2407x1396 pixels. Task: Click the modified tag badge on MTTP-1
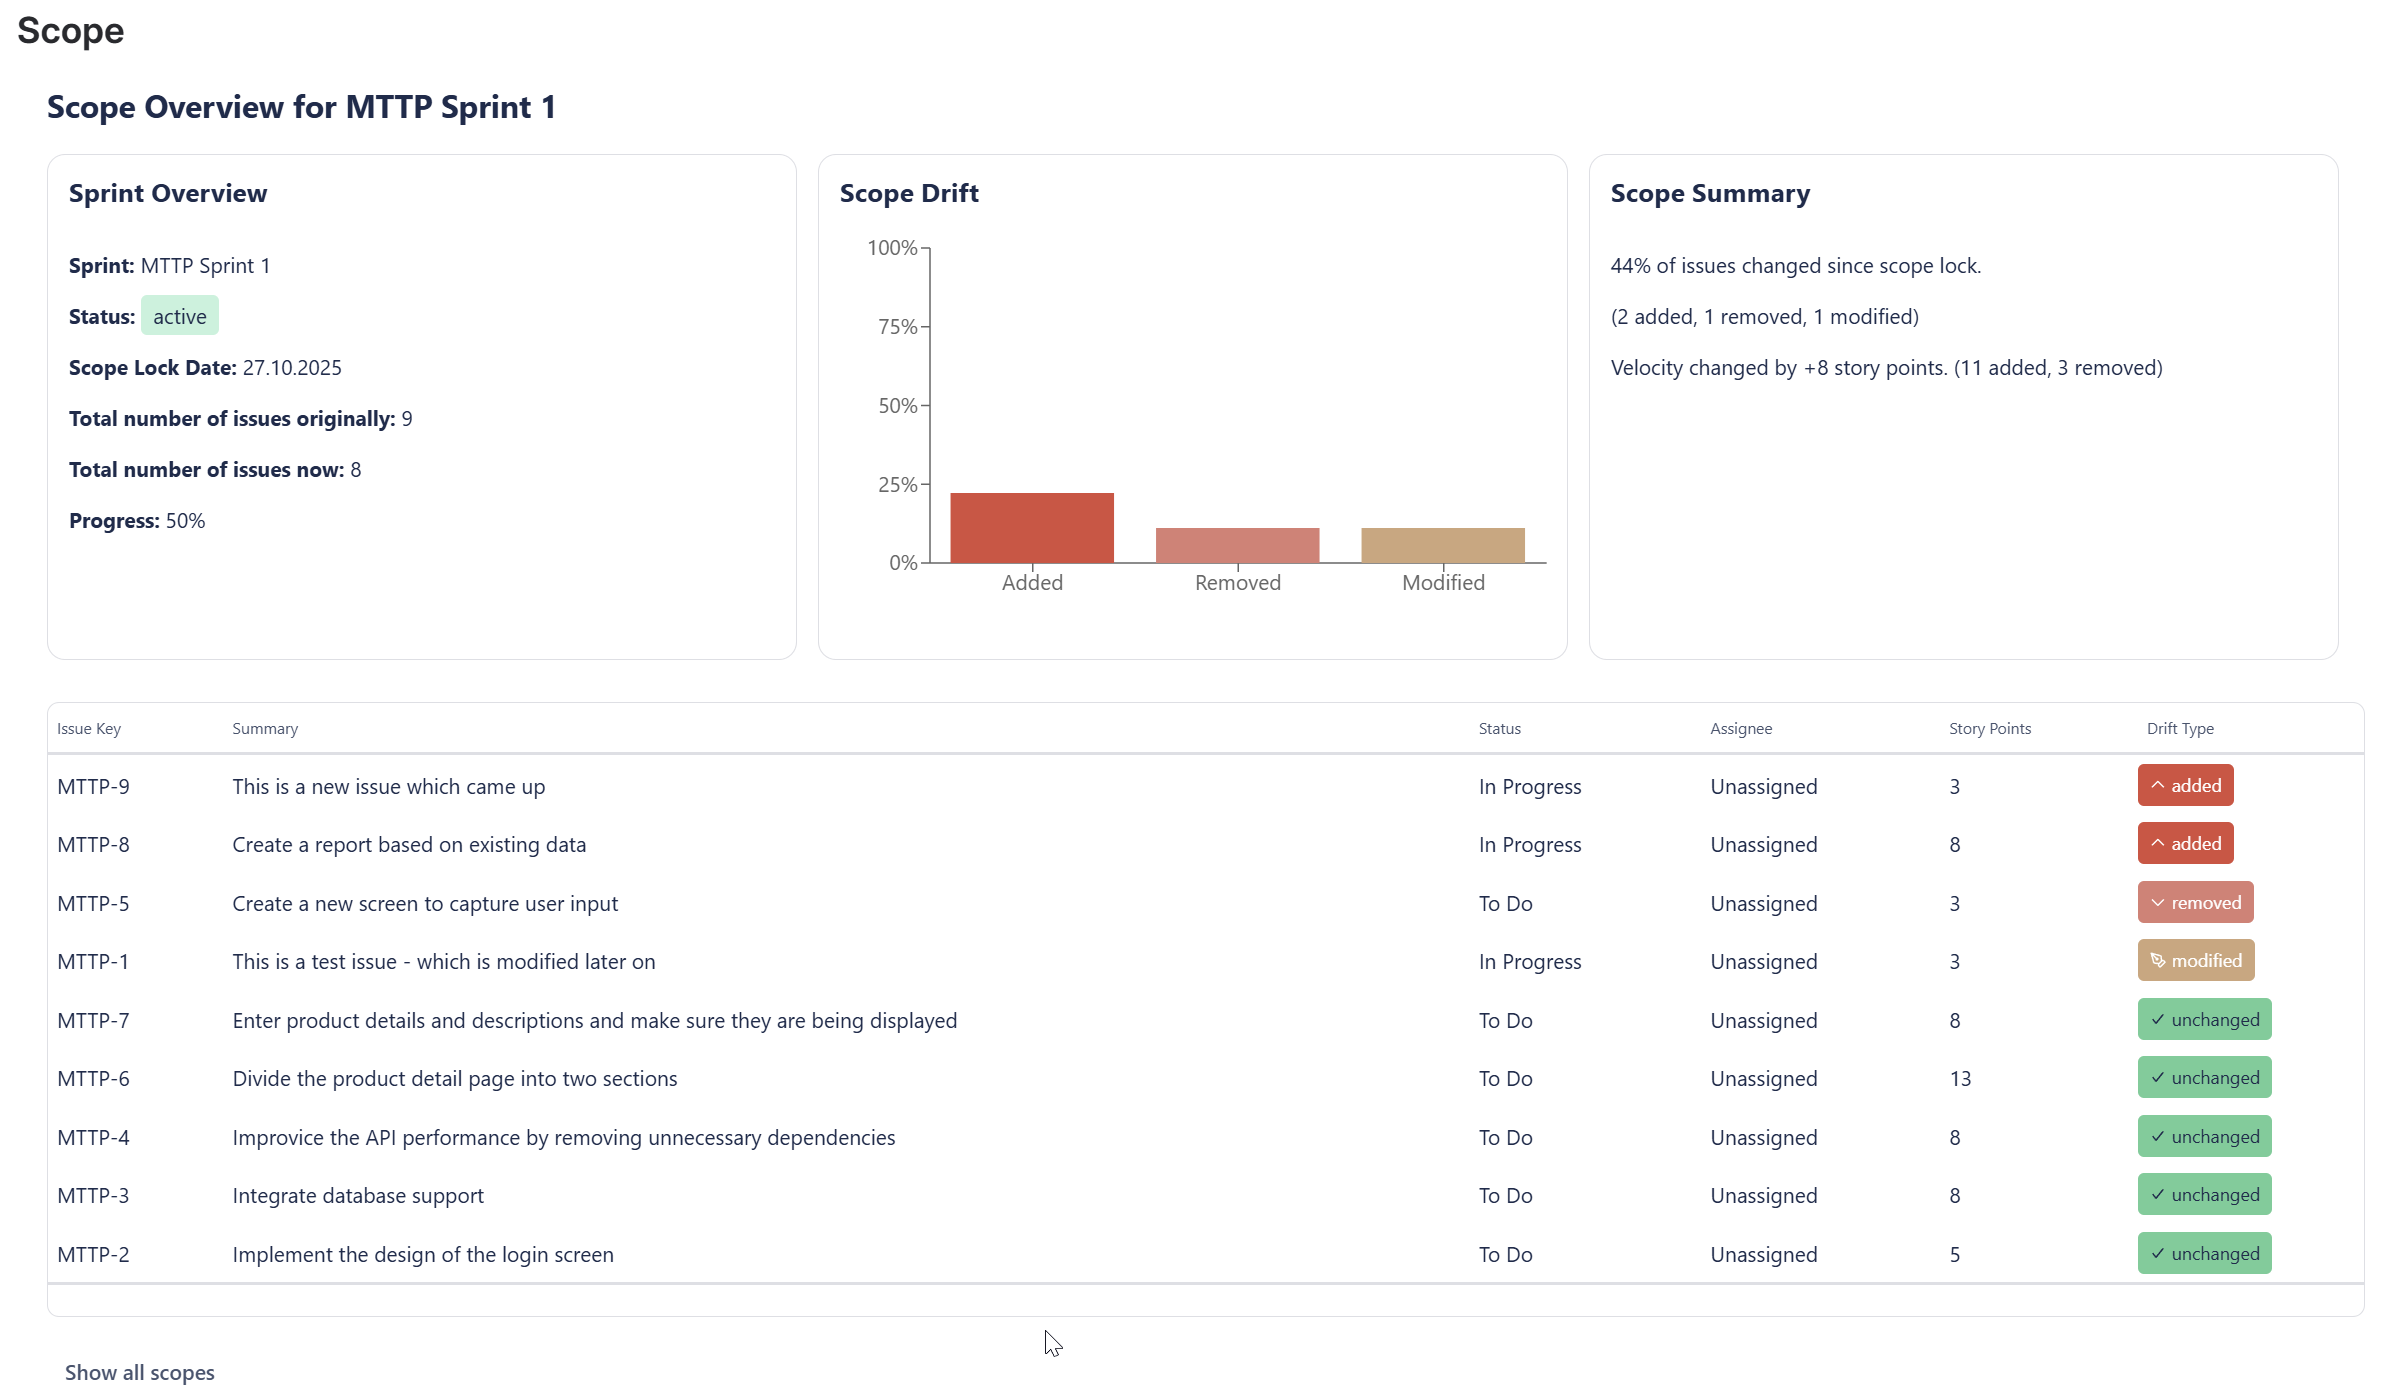click(2195, 960)
